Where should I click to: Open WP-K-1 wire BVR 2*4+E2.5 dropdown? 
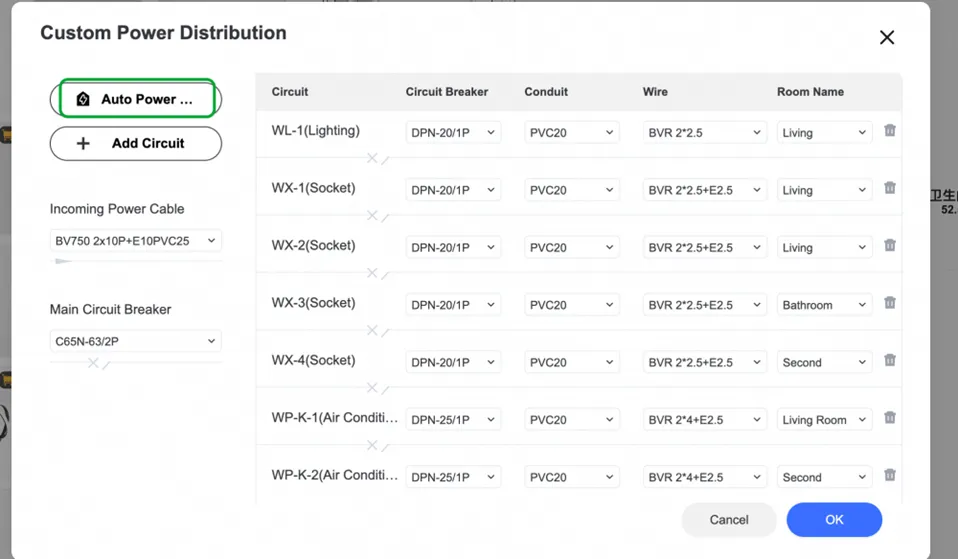[x=704, y=420]
